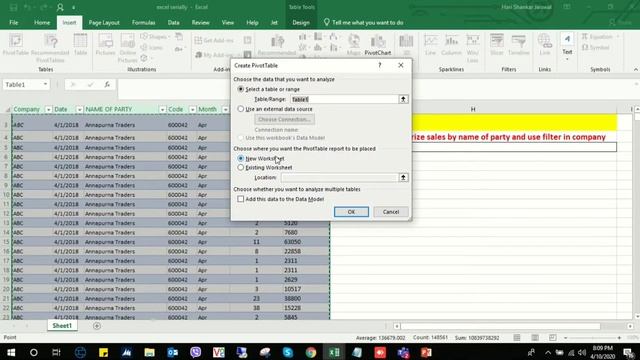This screenshot has height=360, width=640.
Task: Open the Company column filter dropdown
Action: [48, 109]
